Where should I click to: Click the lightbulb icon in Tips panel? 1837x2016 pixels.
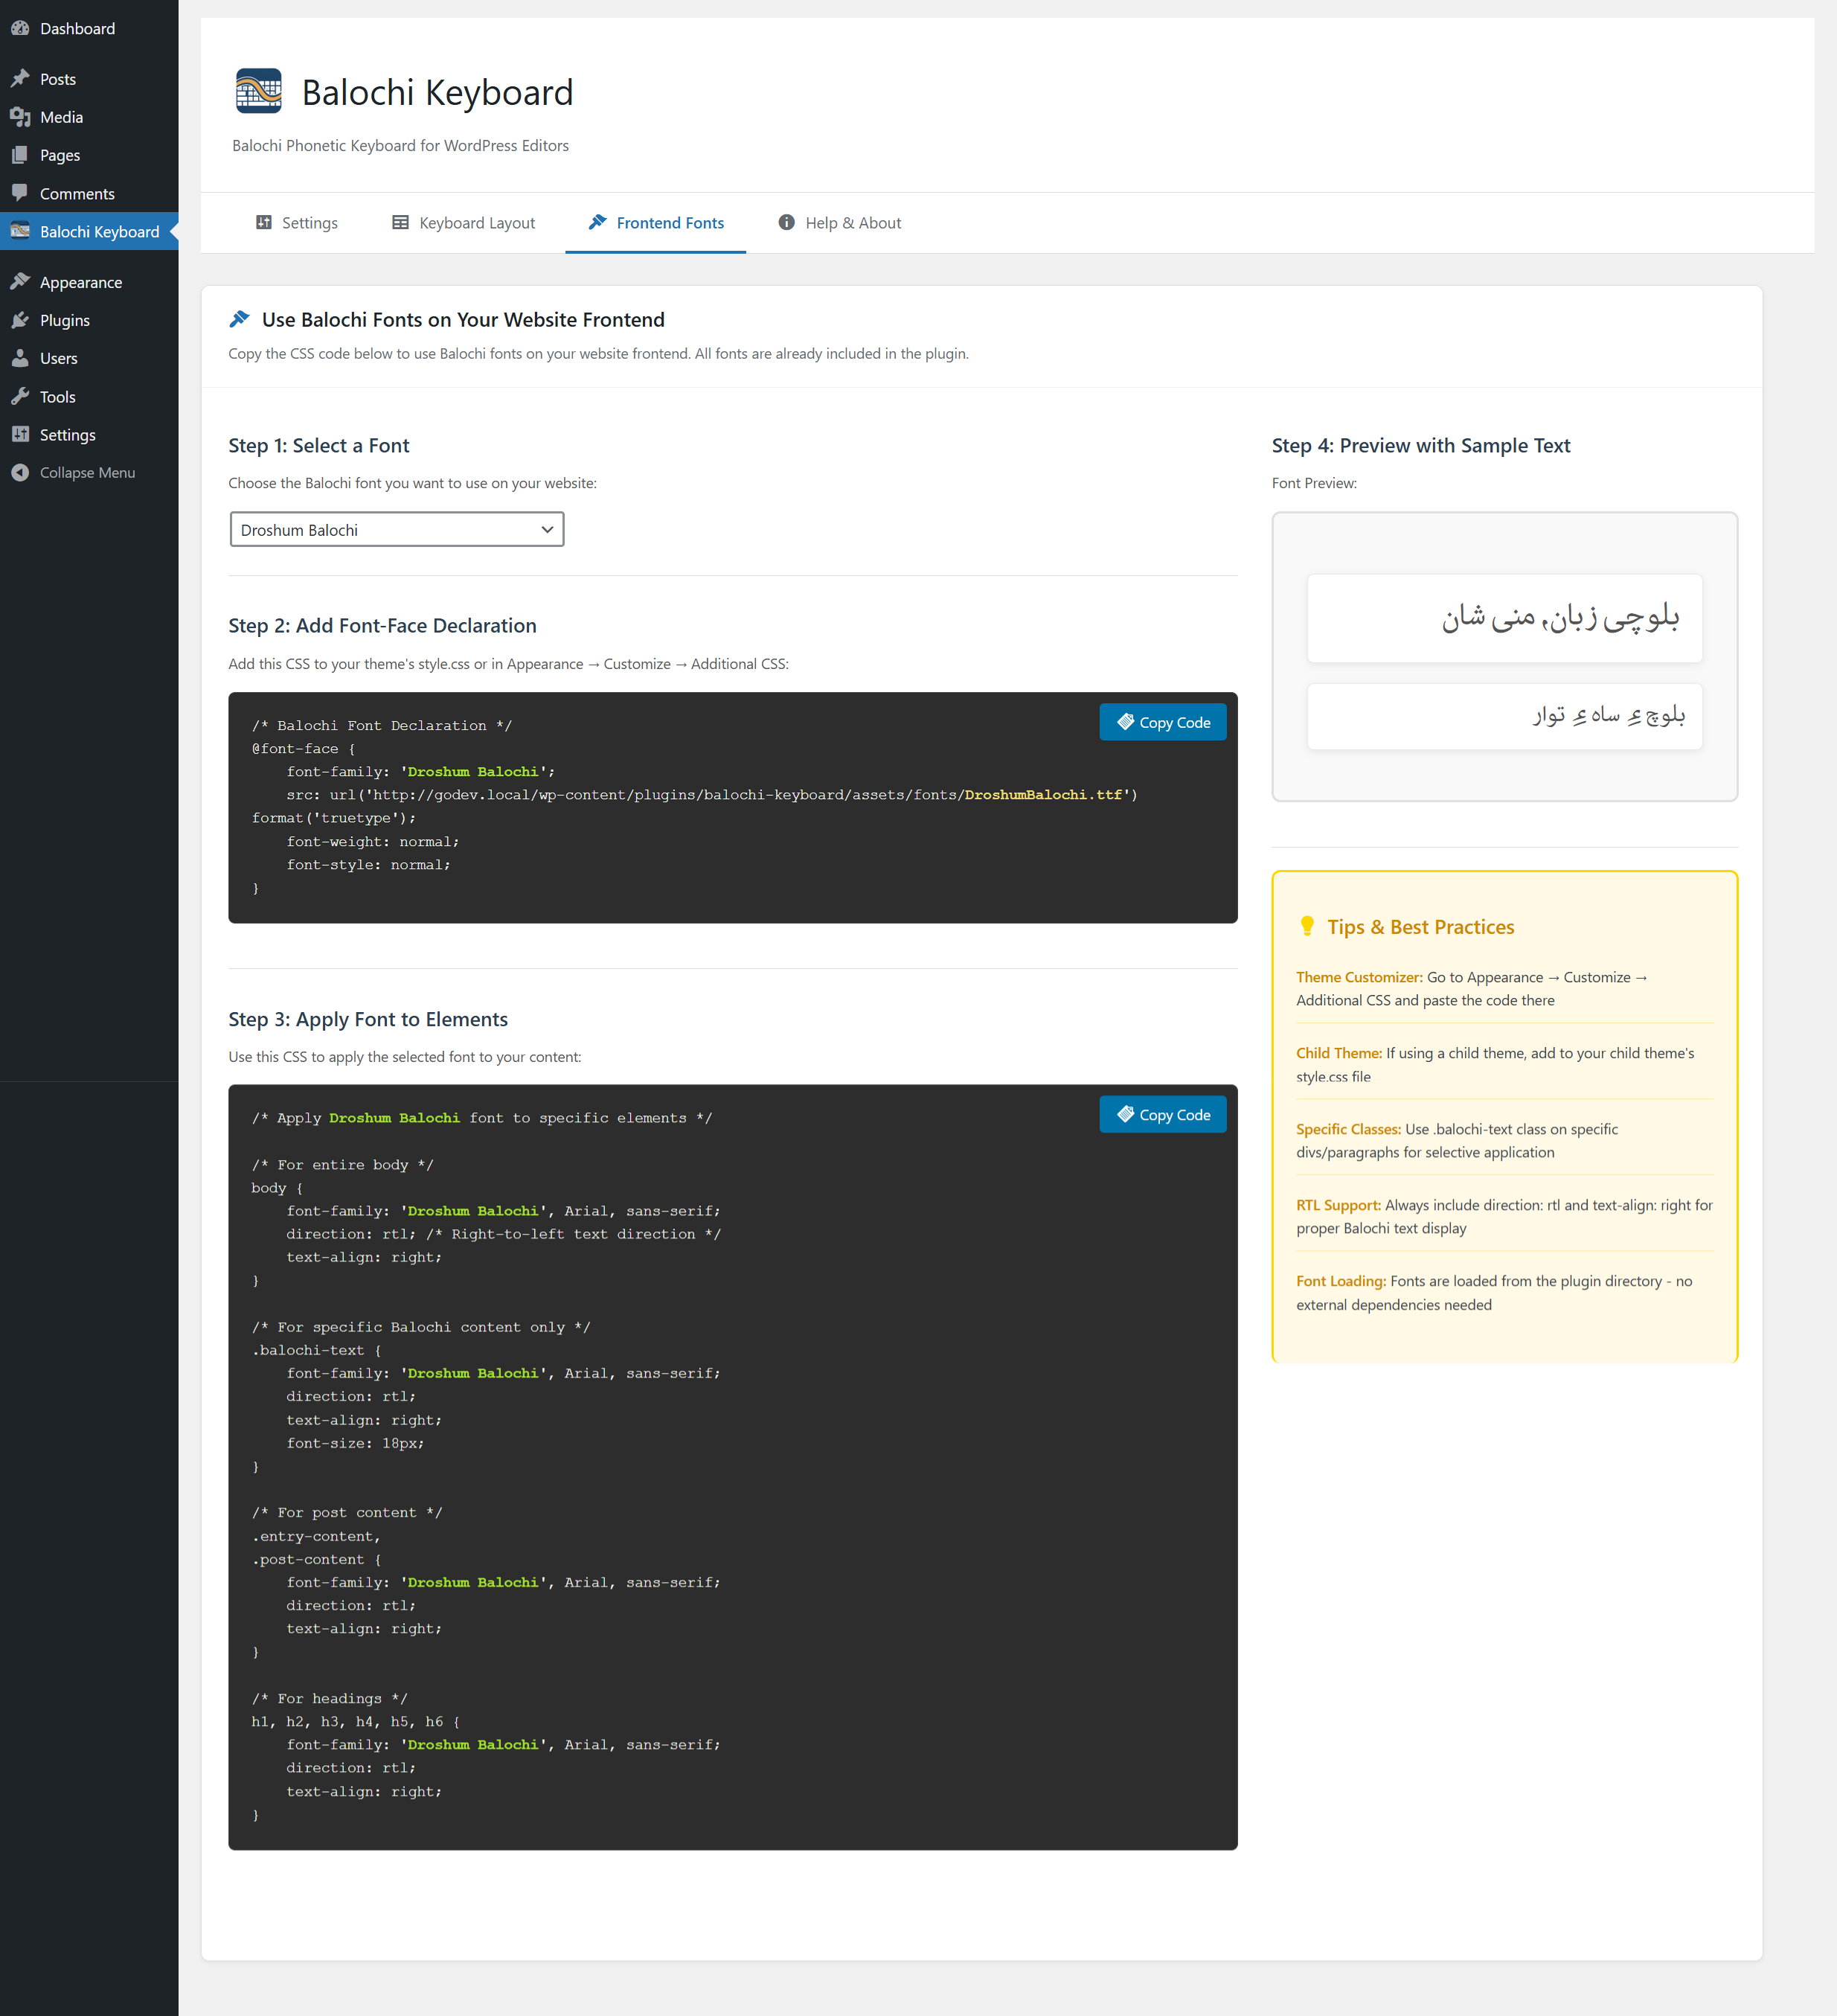[x=1307, y=926]
